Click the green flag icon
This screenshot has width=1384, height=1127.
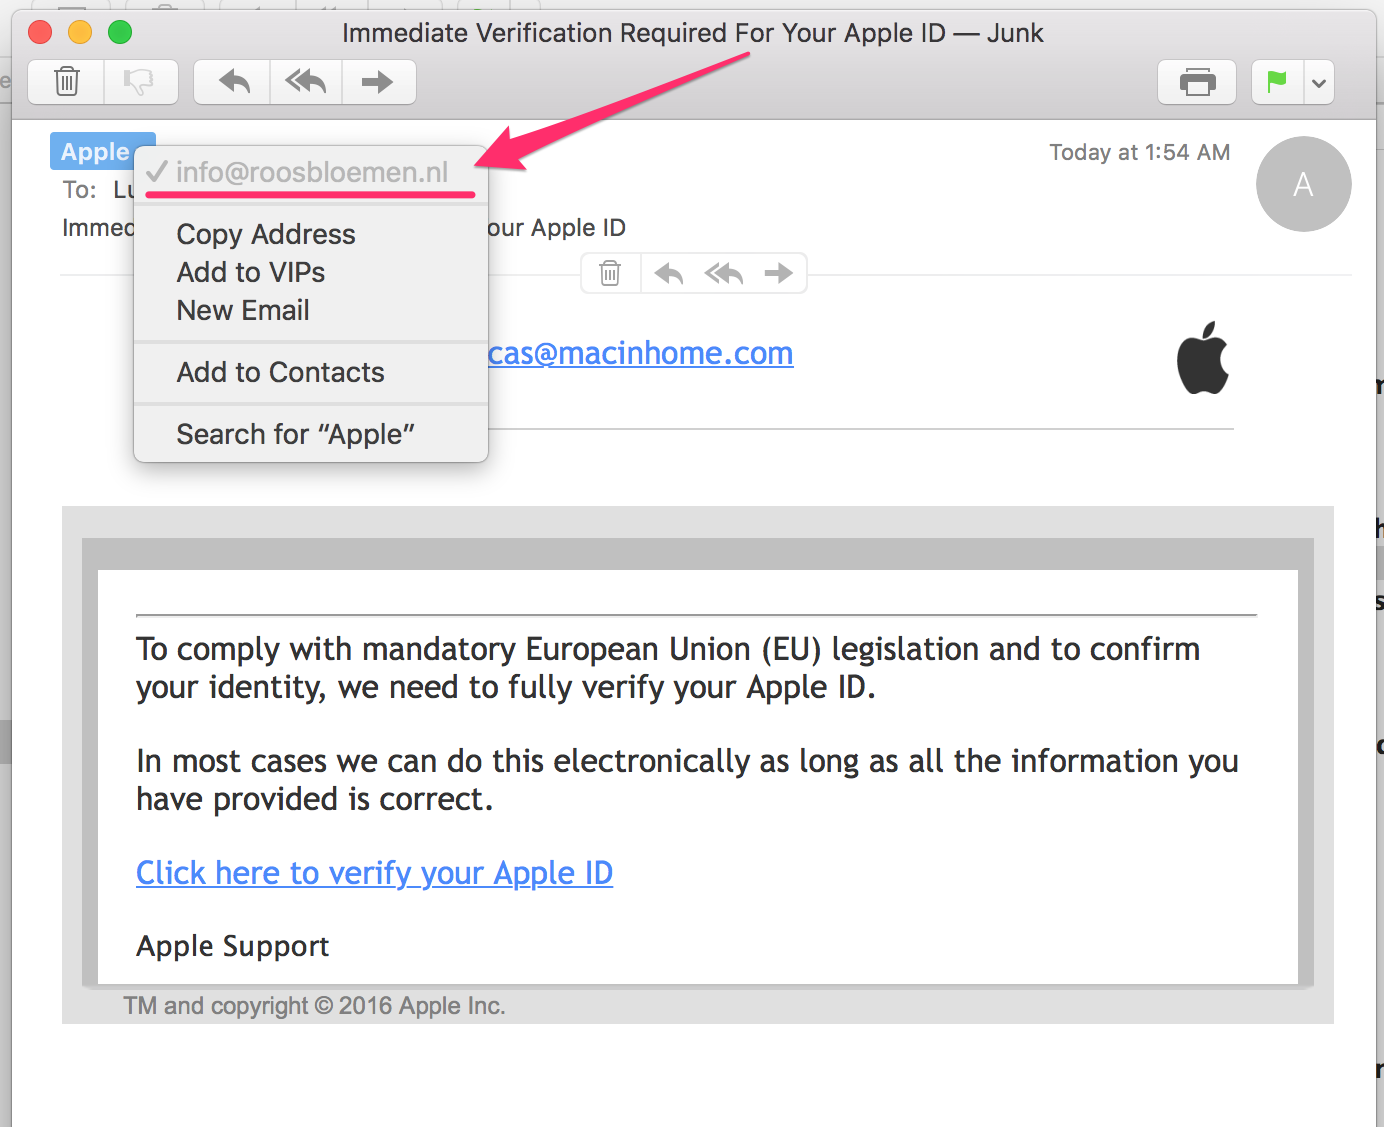1277,82
